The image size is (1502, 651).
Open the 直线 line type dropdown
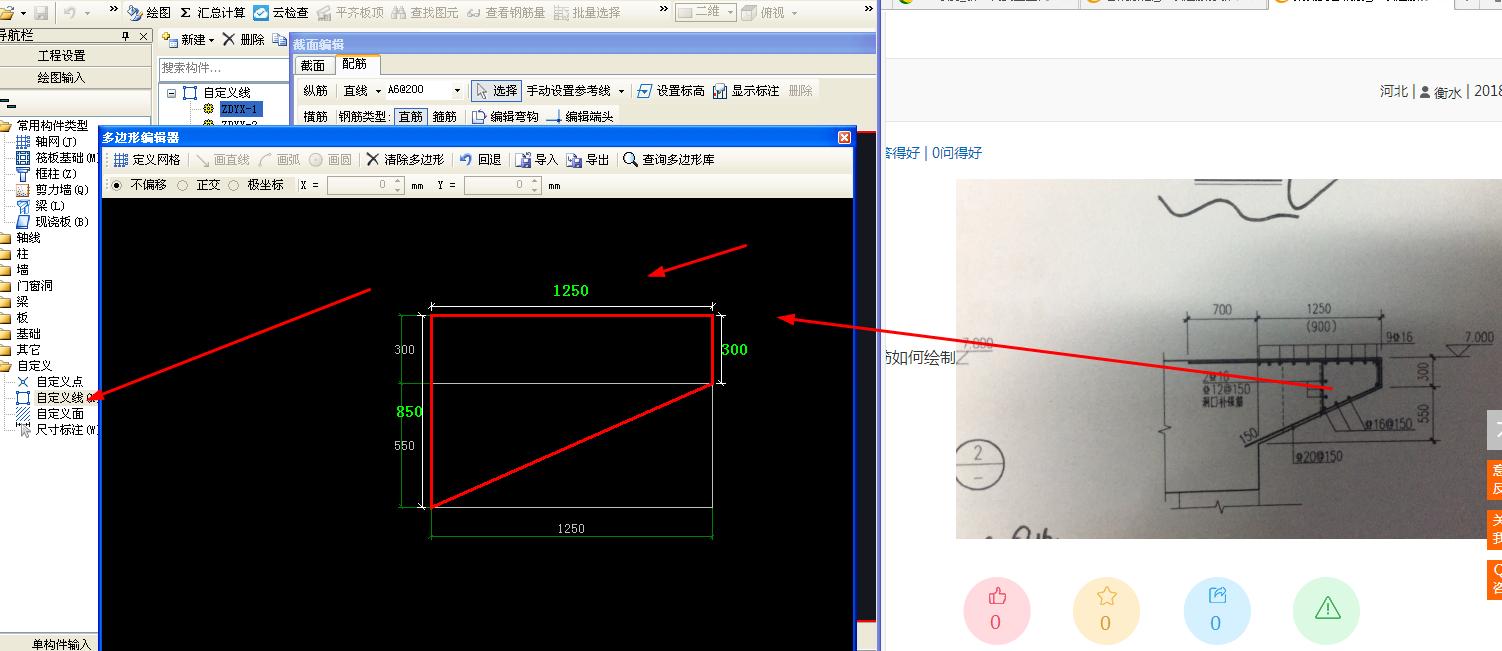(361, 90)
